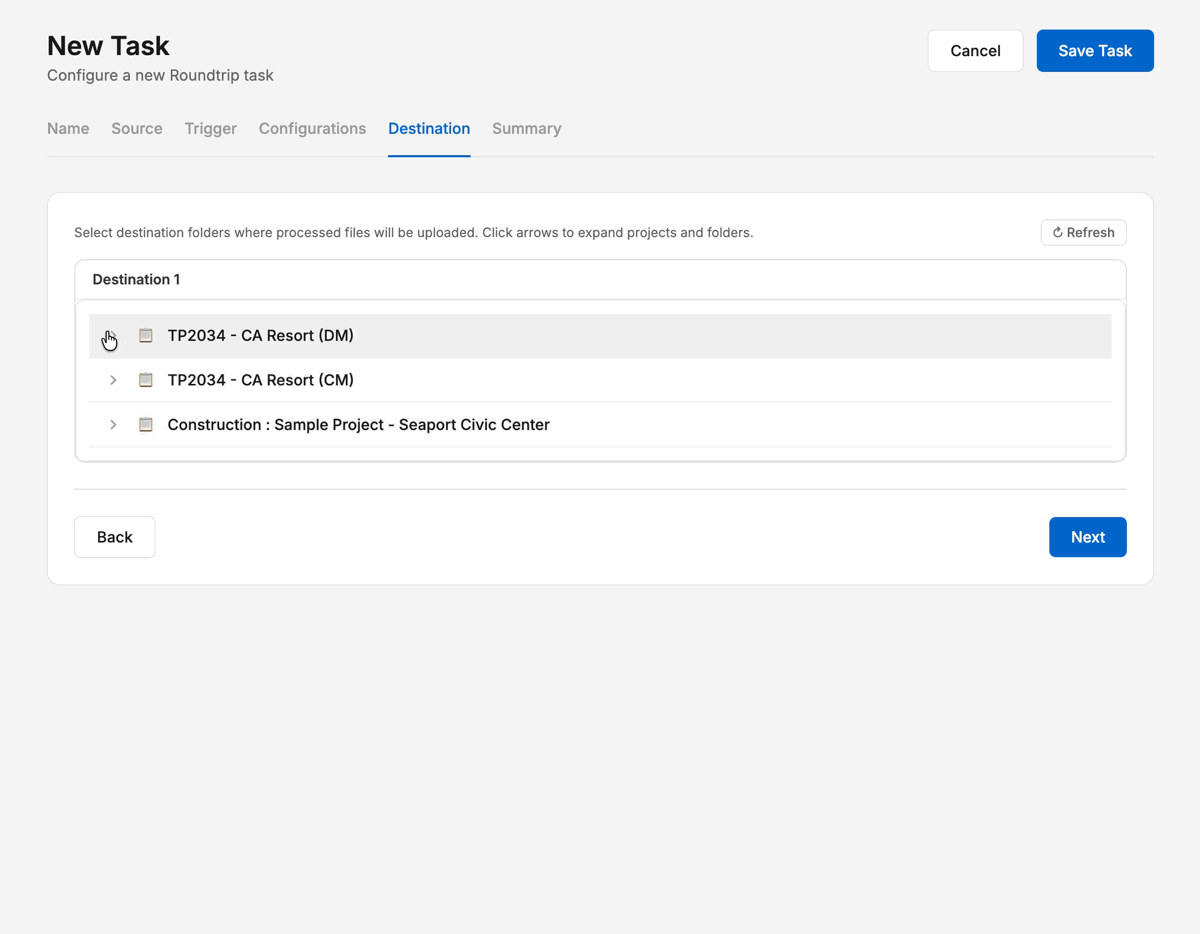Viewport: 1200px width, 934px height.
Task: Open the Summary tab
Action: pyautogui.click(x=526, y=129)
